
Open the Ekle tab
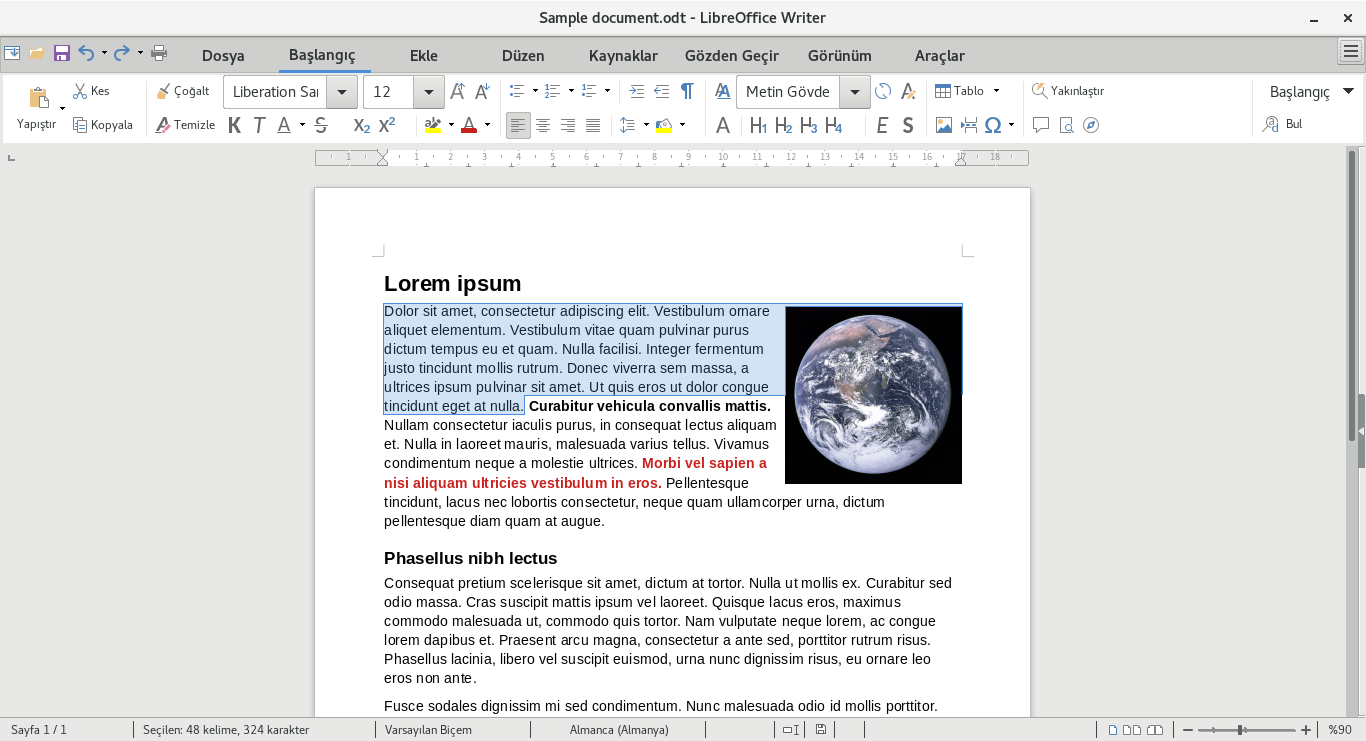click(424, 56)
